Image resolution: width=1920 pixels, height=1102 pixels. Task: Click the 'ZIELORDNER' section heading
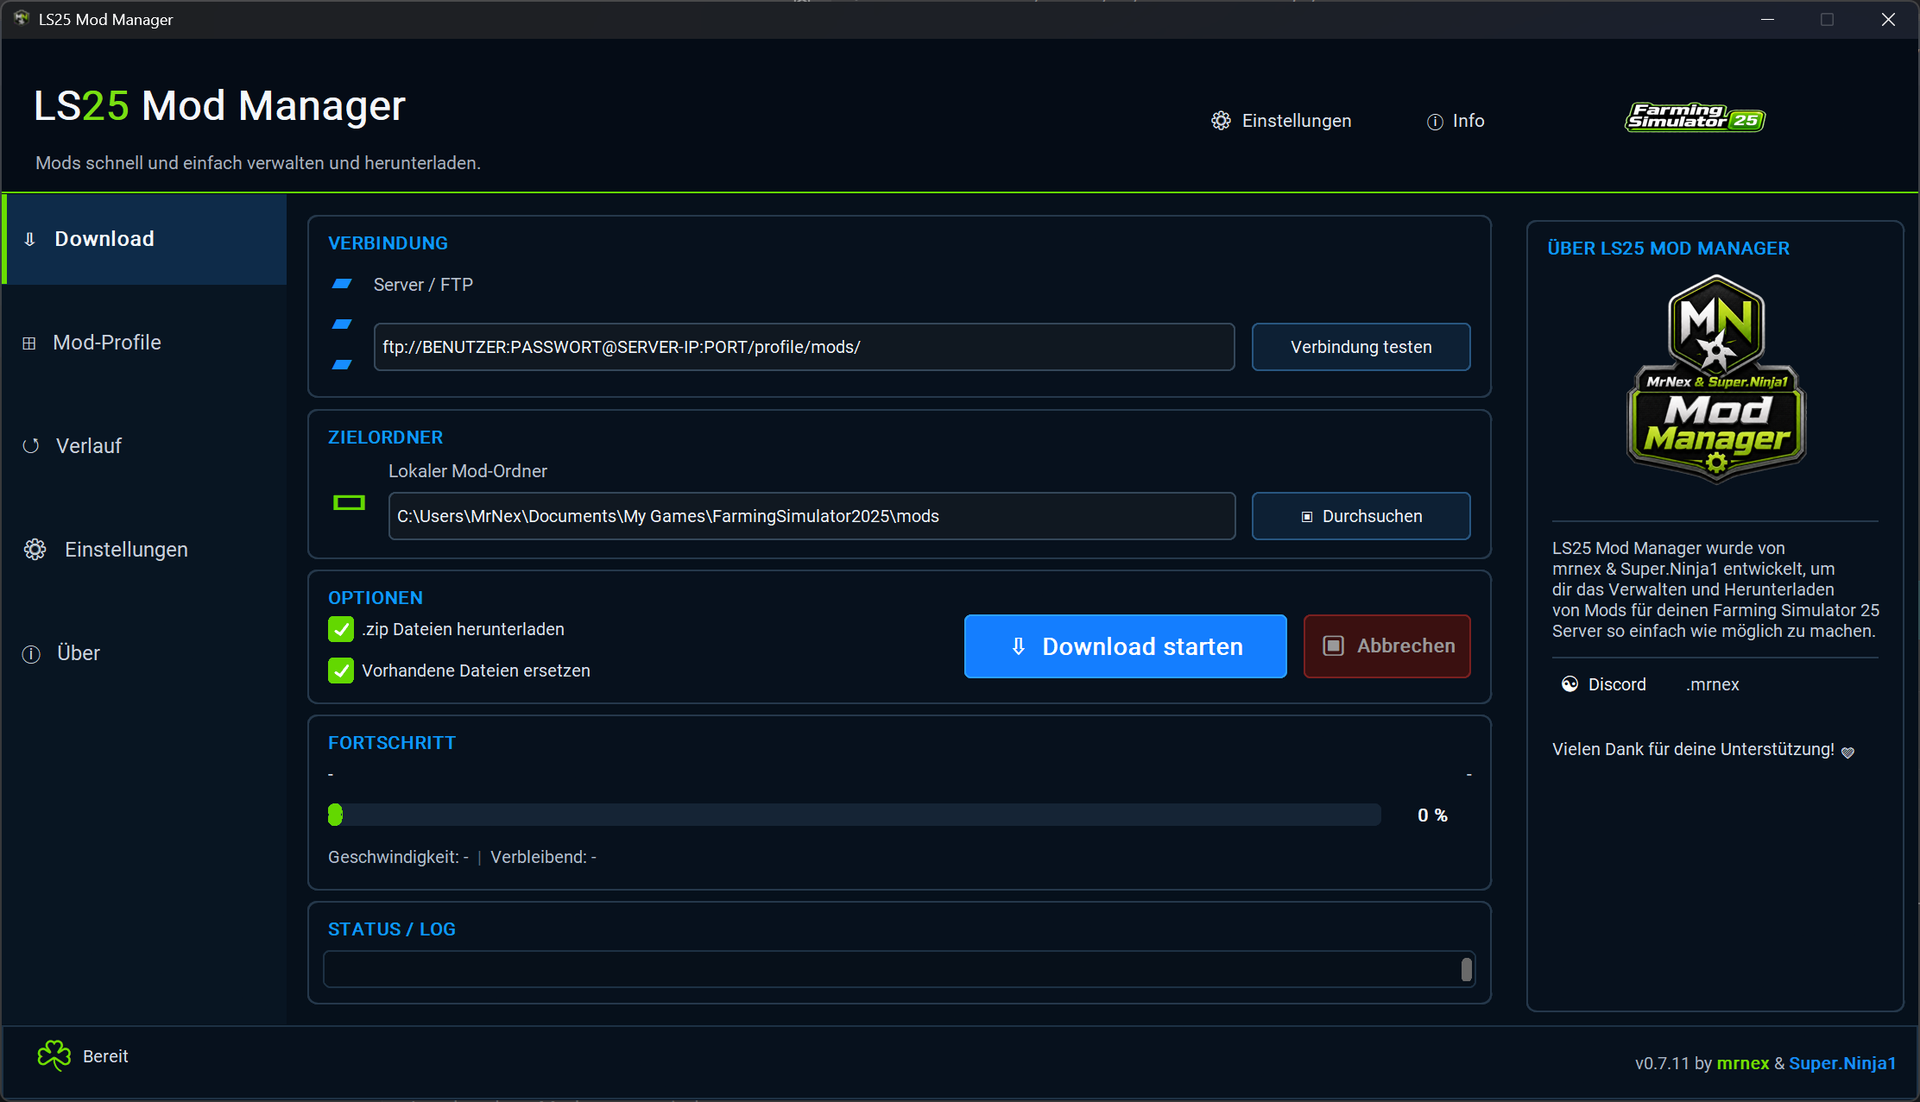click(385, 437)
